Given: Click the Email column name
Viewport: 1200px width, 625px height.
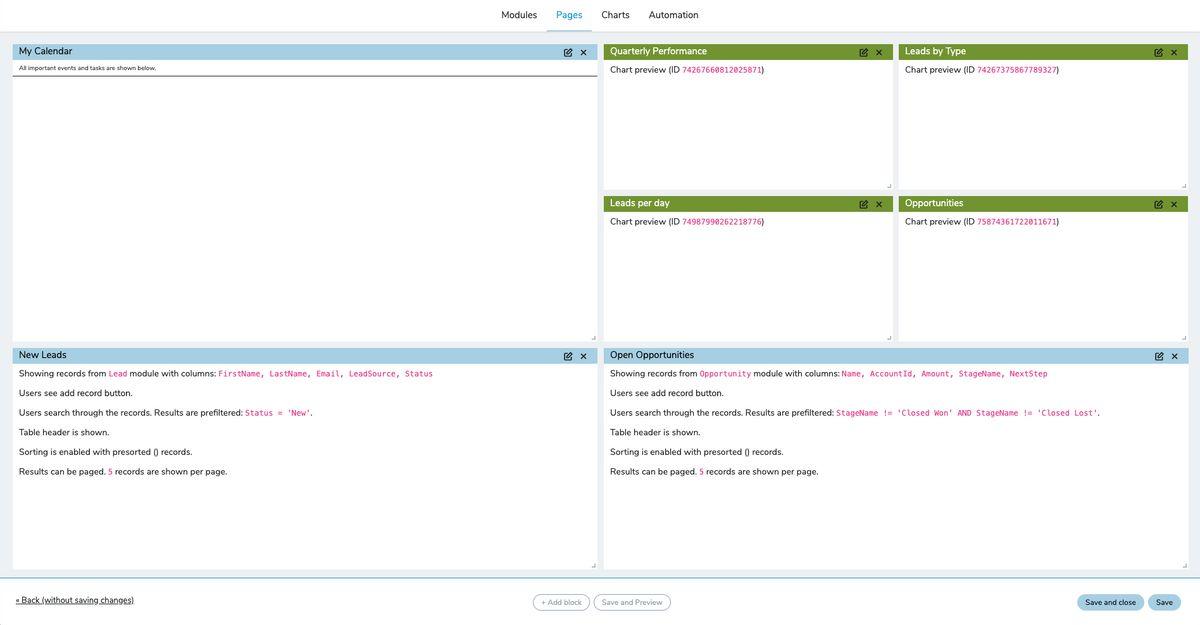Looking at the screenshot, I should click(328, 374).
